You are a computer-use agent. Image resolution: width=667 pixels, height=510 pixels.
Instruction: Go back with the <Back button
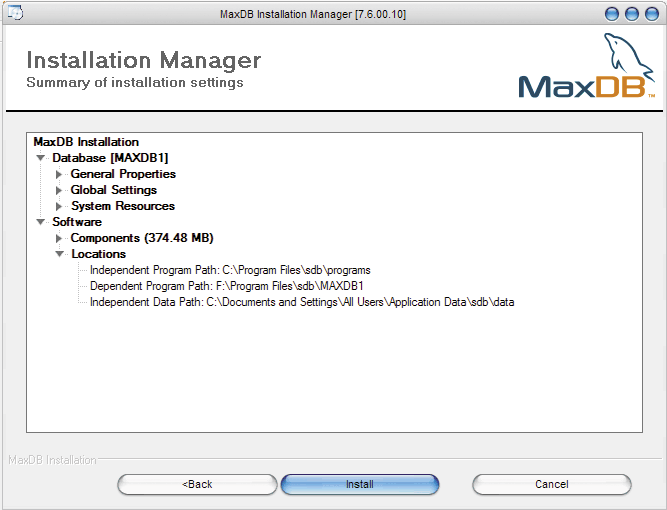click(197, 484)
